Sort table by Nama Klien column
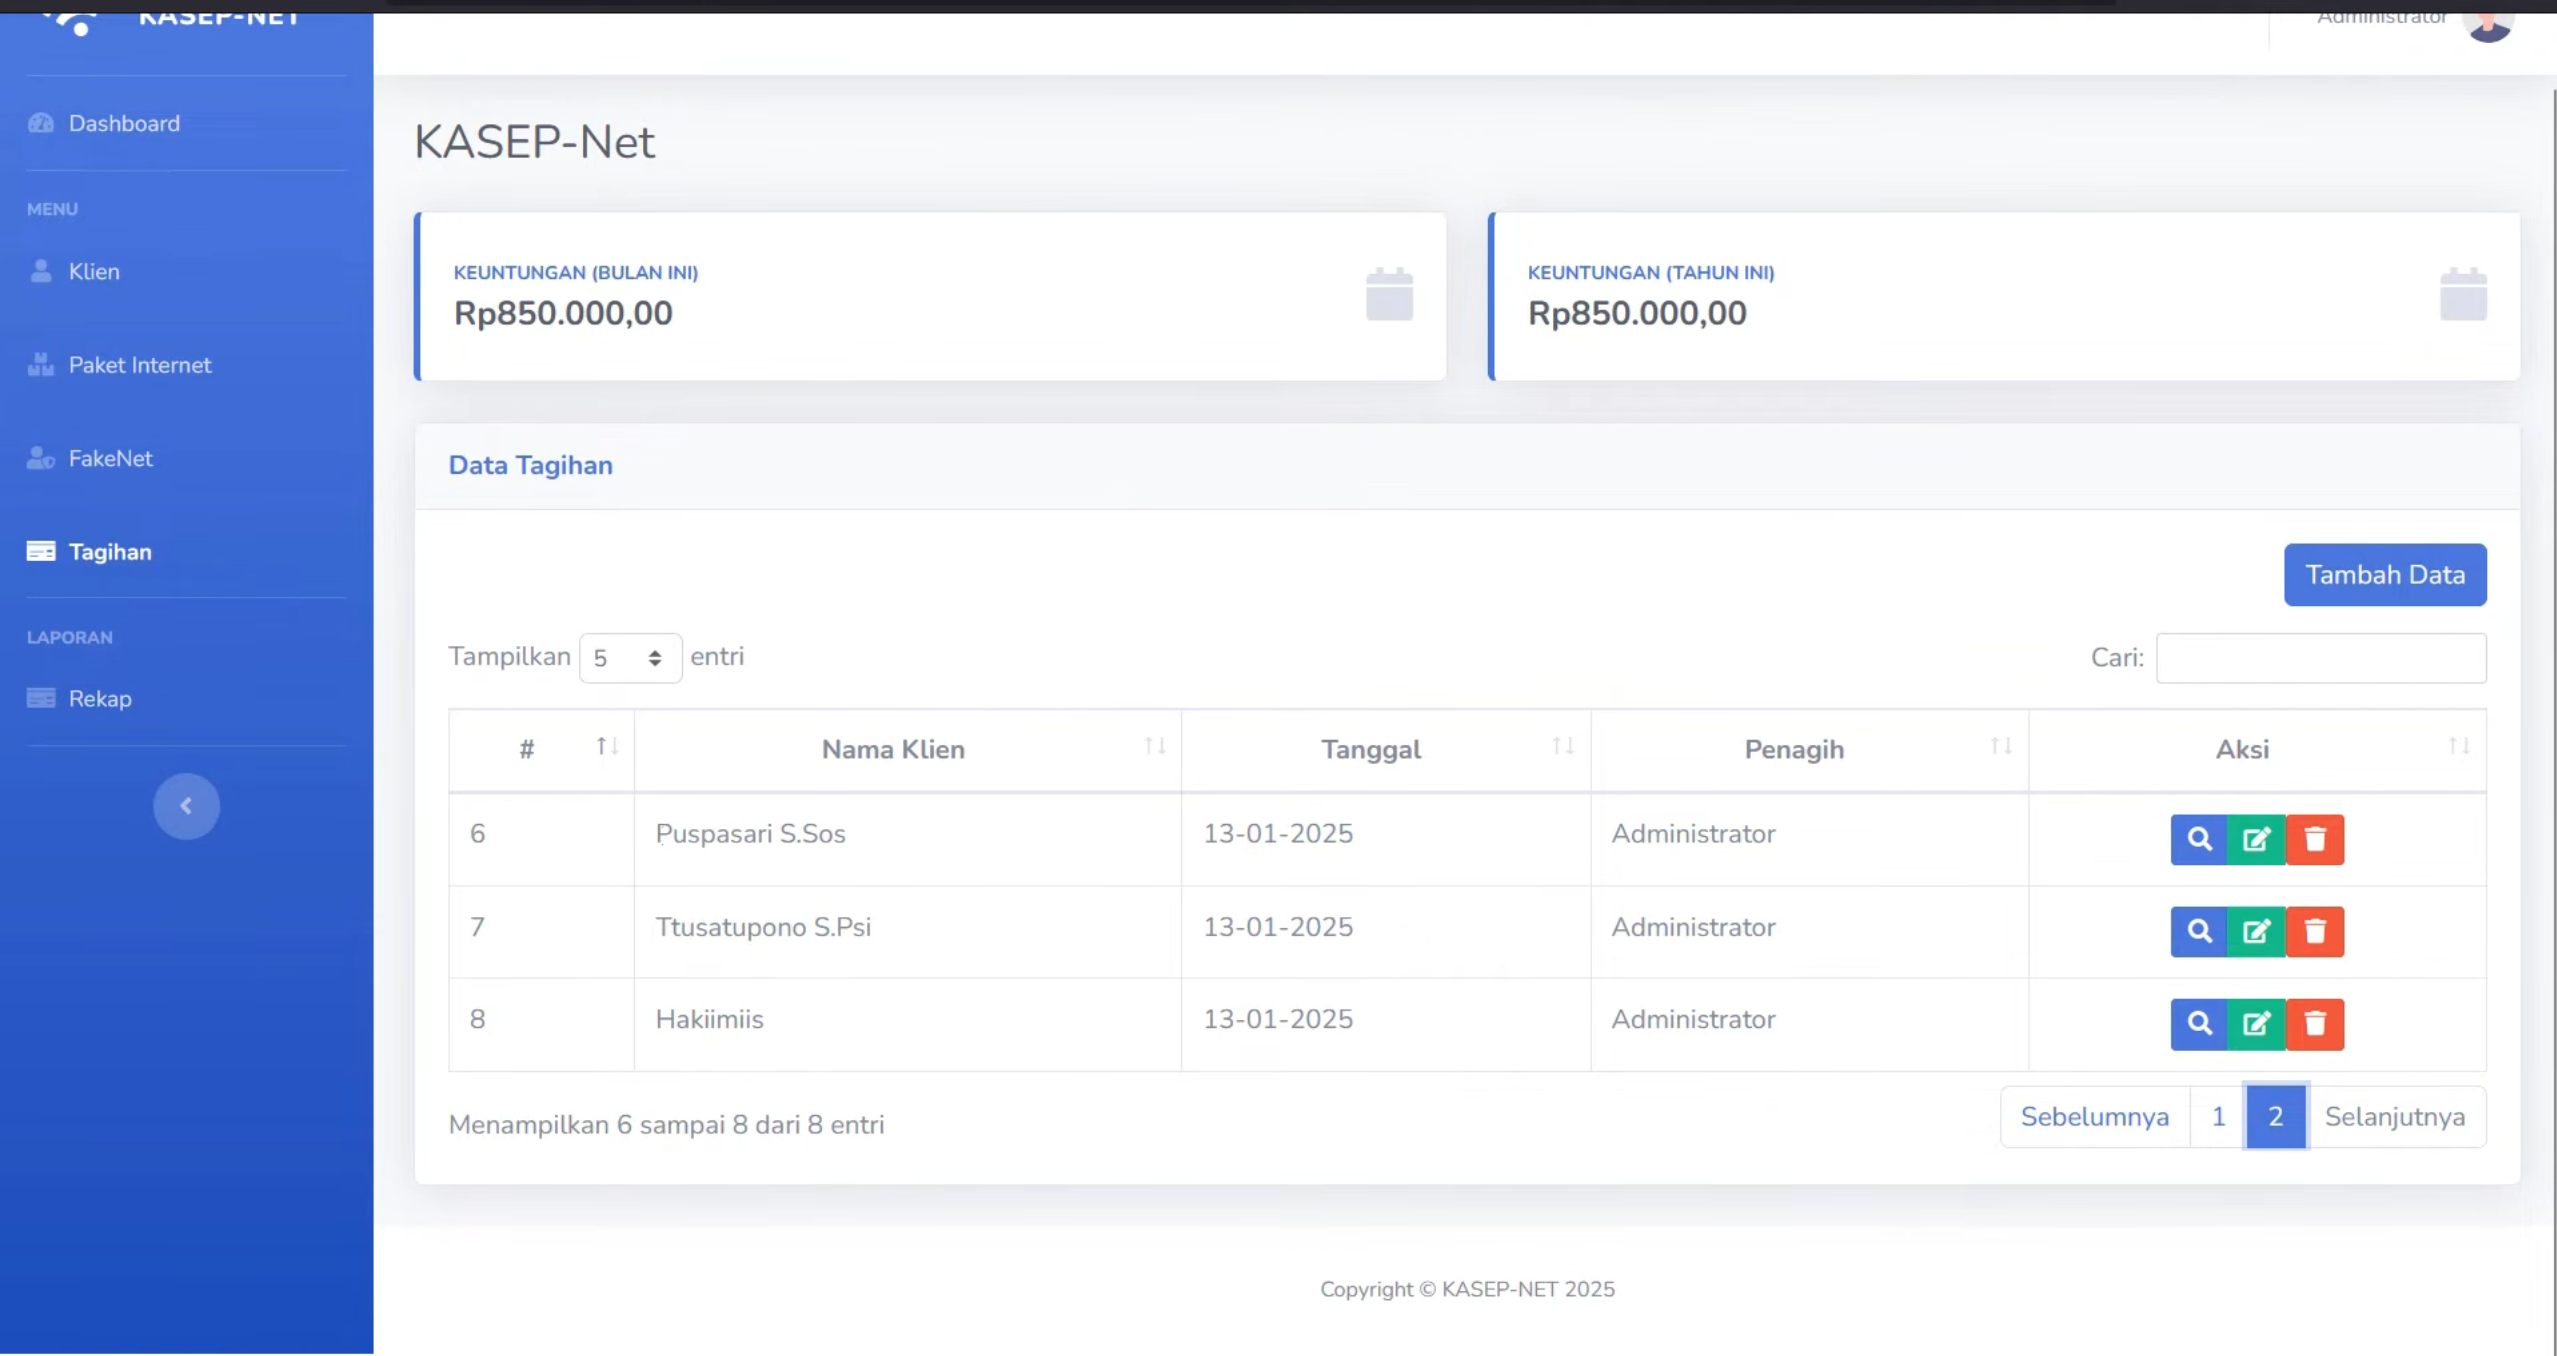Screen dimensions: 2557x1356 907,749
